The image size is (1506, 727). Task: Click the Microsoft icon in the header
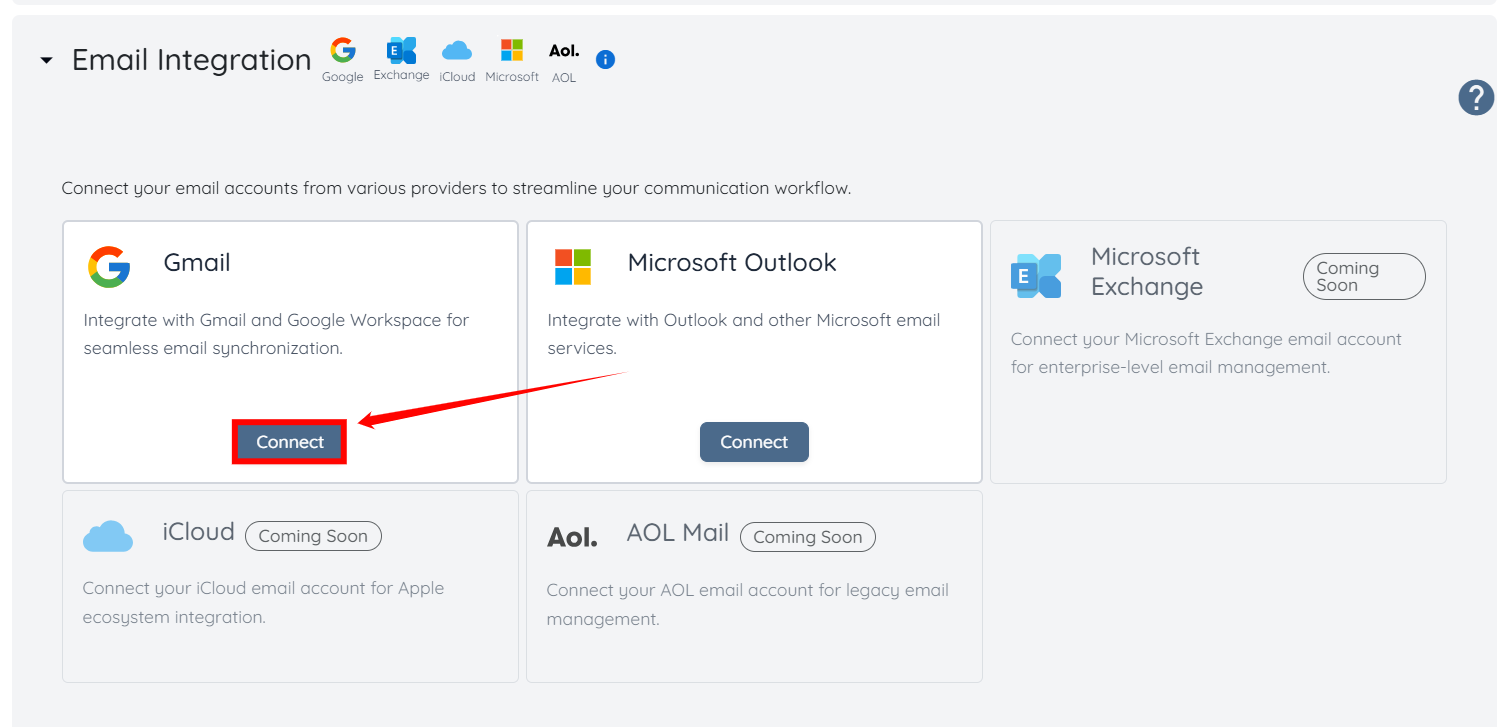coord(512,51)
